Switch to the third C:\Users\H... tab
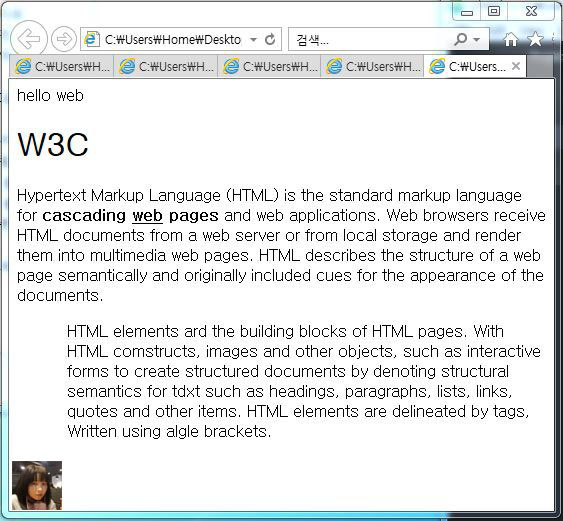The height and width of the screenshot is (521, 563). 269,66
